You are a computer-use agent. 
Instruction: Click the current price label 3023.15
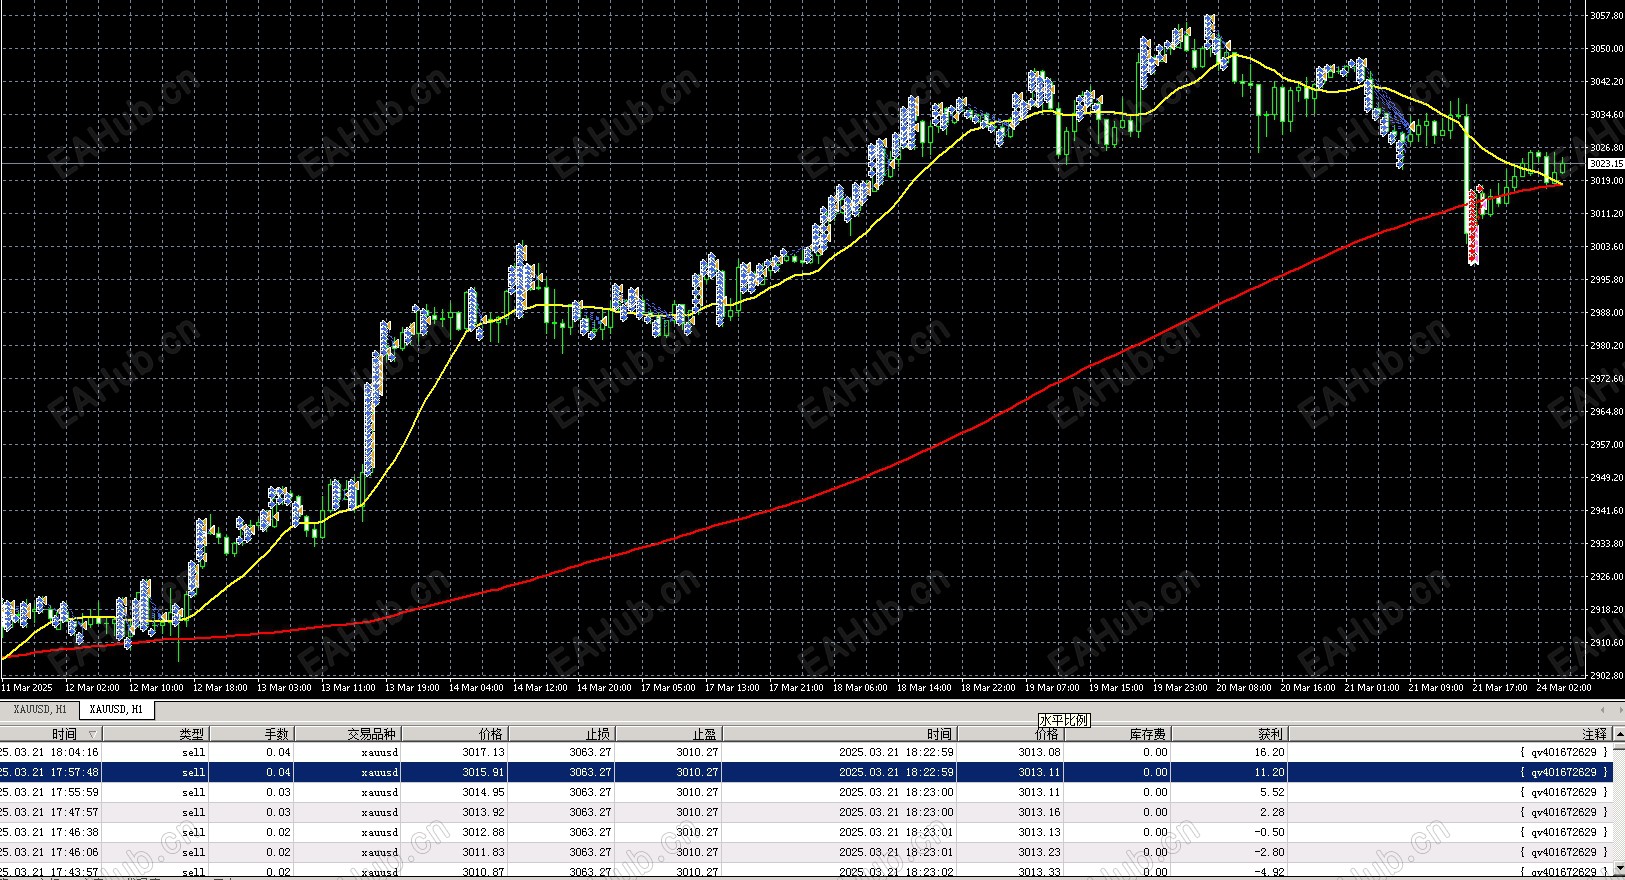pyautogui.click(x=1605, y=163)
